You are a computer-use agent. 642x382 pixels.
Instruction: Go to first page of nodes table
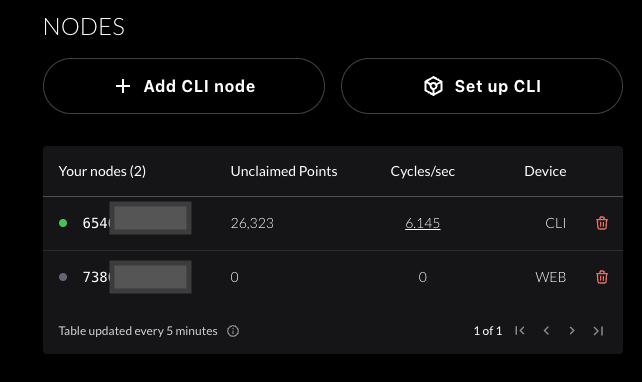(x=520, y=330)
